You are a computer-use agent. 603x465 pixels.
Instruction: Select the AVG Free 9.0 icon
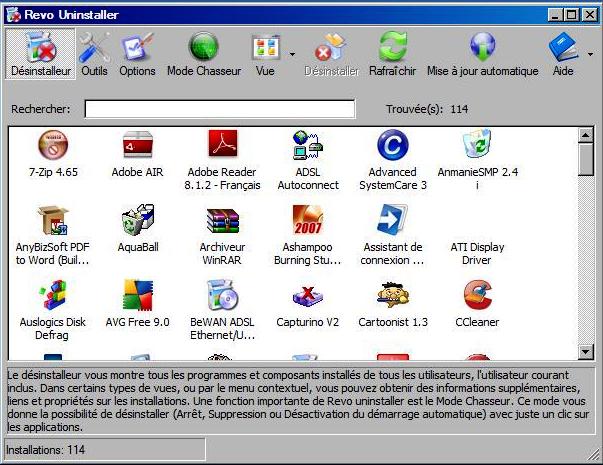(138, 295)
